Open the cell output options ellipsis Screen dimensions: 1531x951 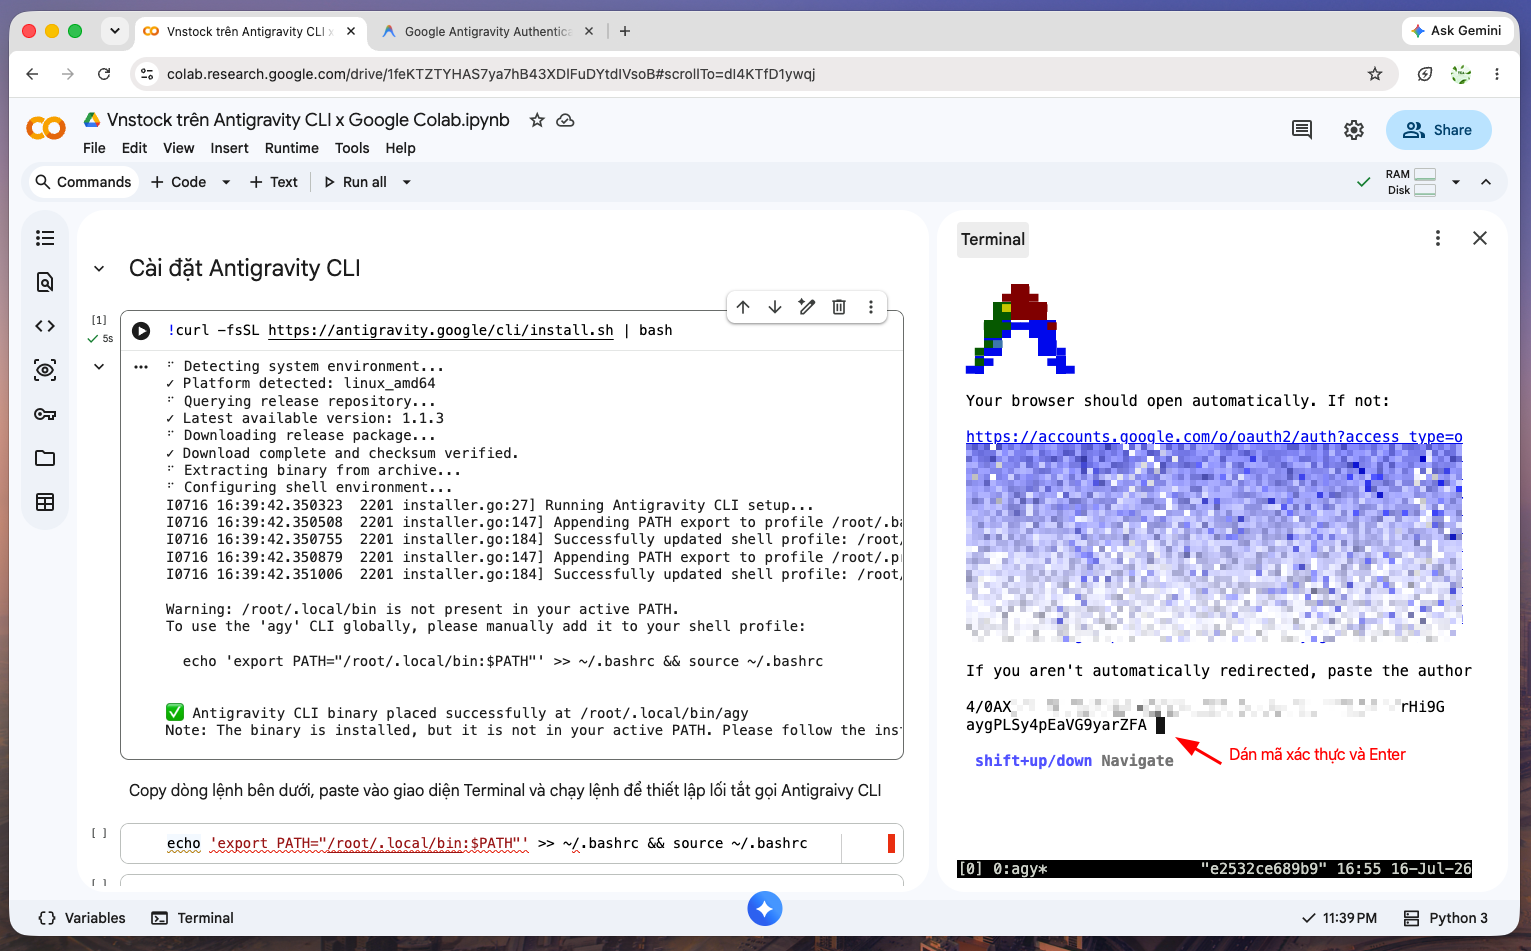pyautogui.click(x=141, y=367)
